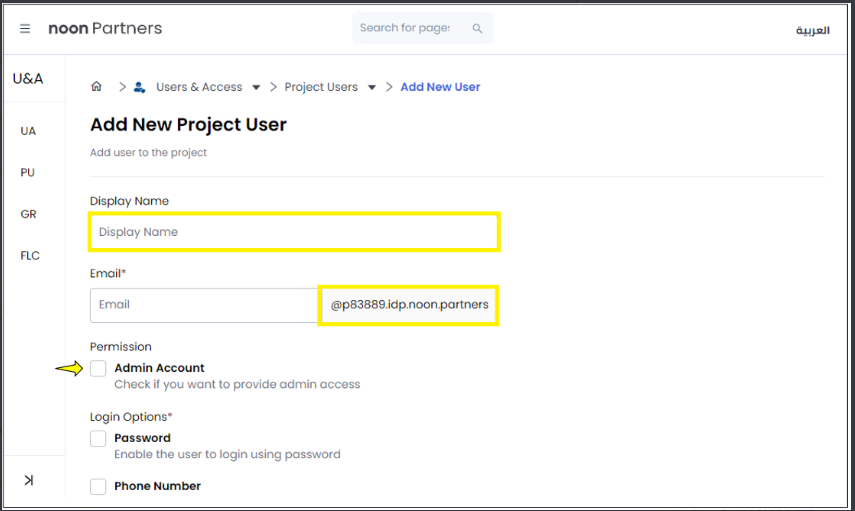Focus the Email input field
The width and height of the screenshot is (855, 511).
click(x=203, y=305)
